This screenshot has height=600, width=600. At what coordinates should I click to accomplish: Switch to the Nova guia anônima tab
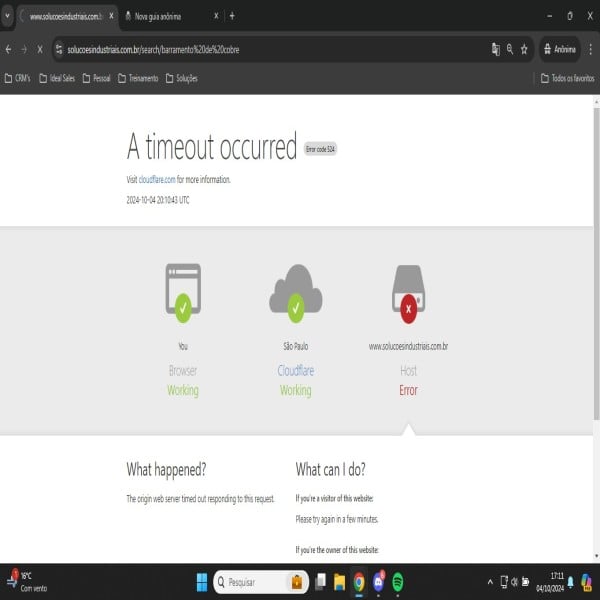click(x=158, y=16)
